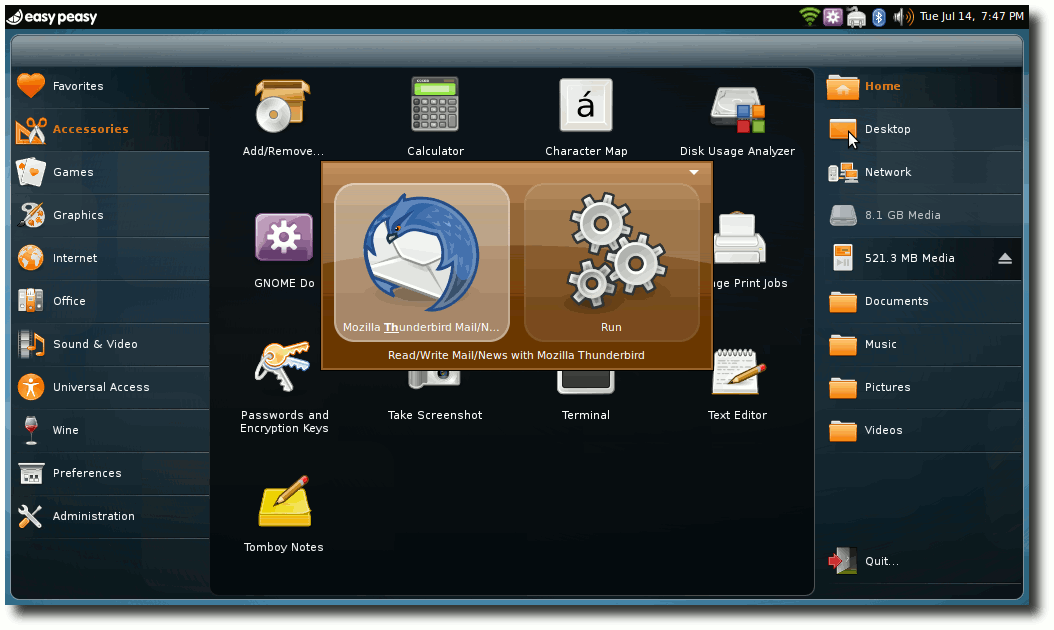Launch the Tomboy Notes icon
This screenshot has height=630, width=1054.
click(x=284, y=501)
